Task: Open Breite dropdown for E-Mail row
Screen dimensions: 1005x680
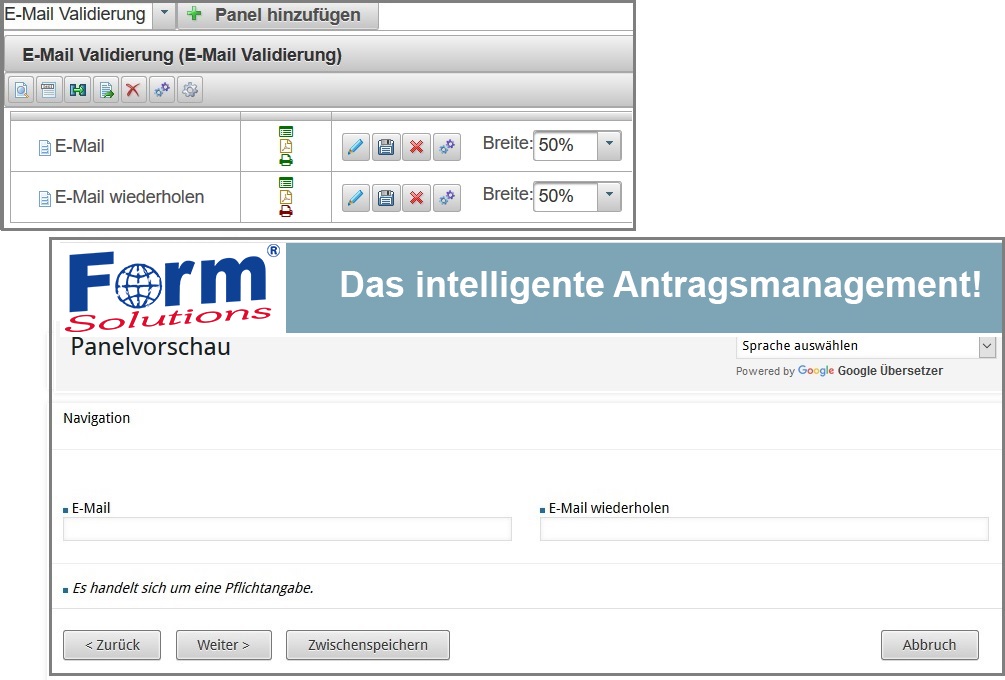Action: pos(609,146)
